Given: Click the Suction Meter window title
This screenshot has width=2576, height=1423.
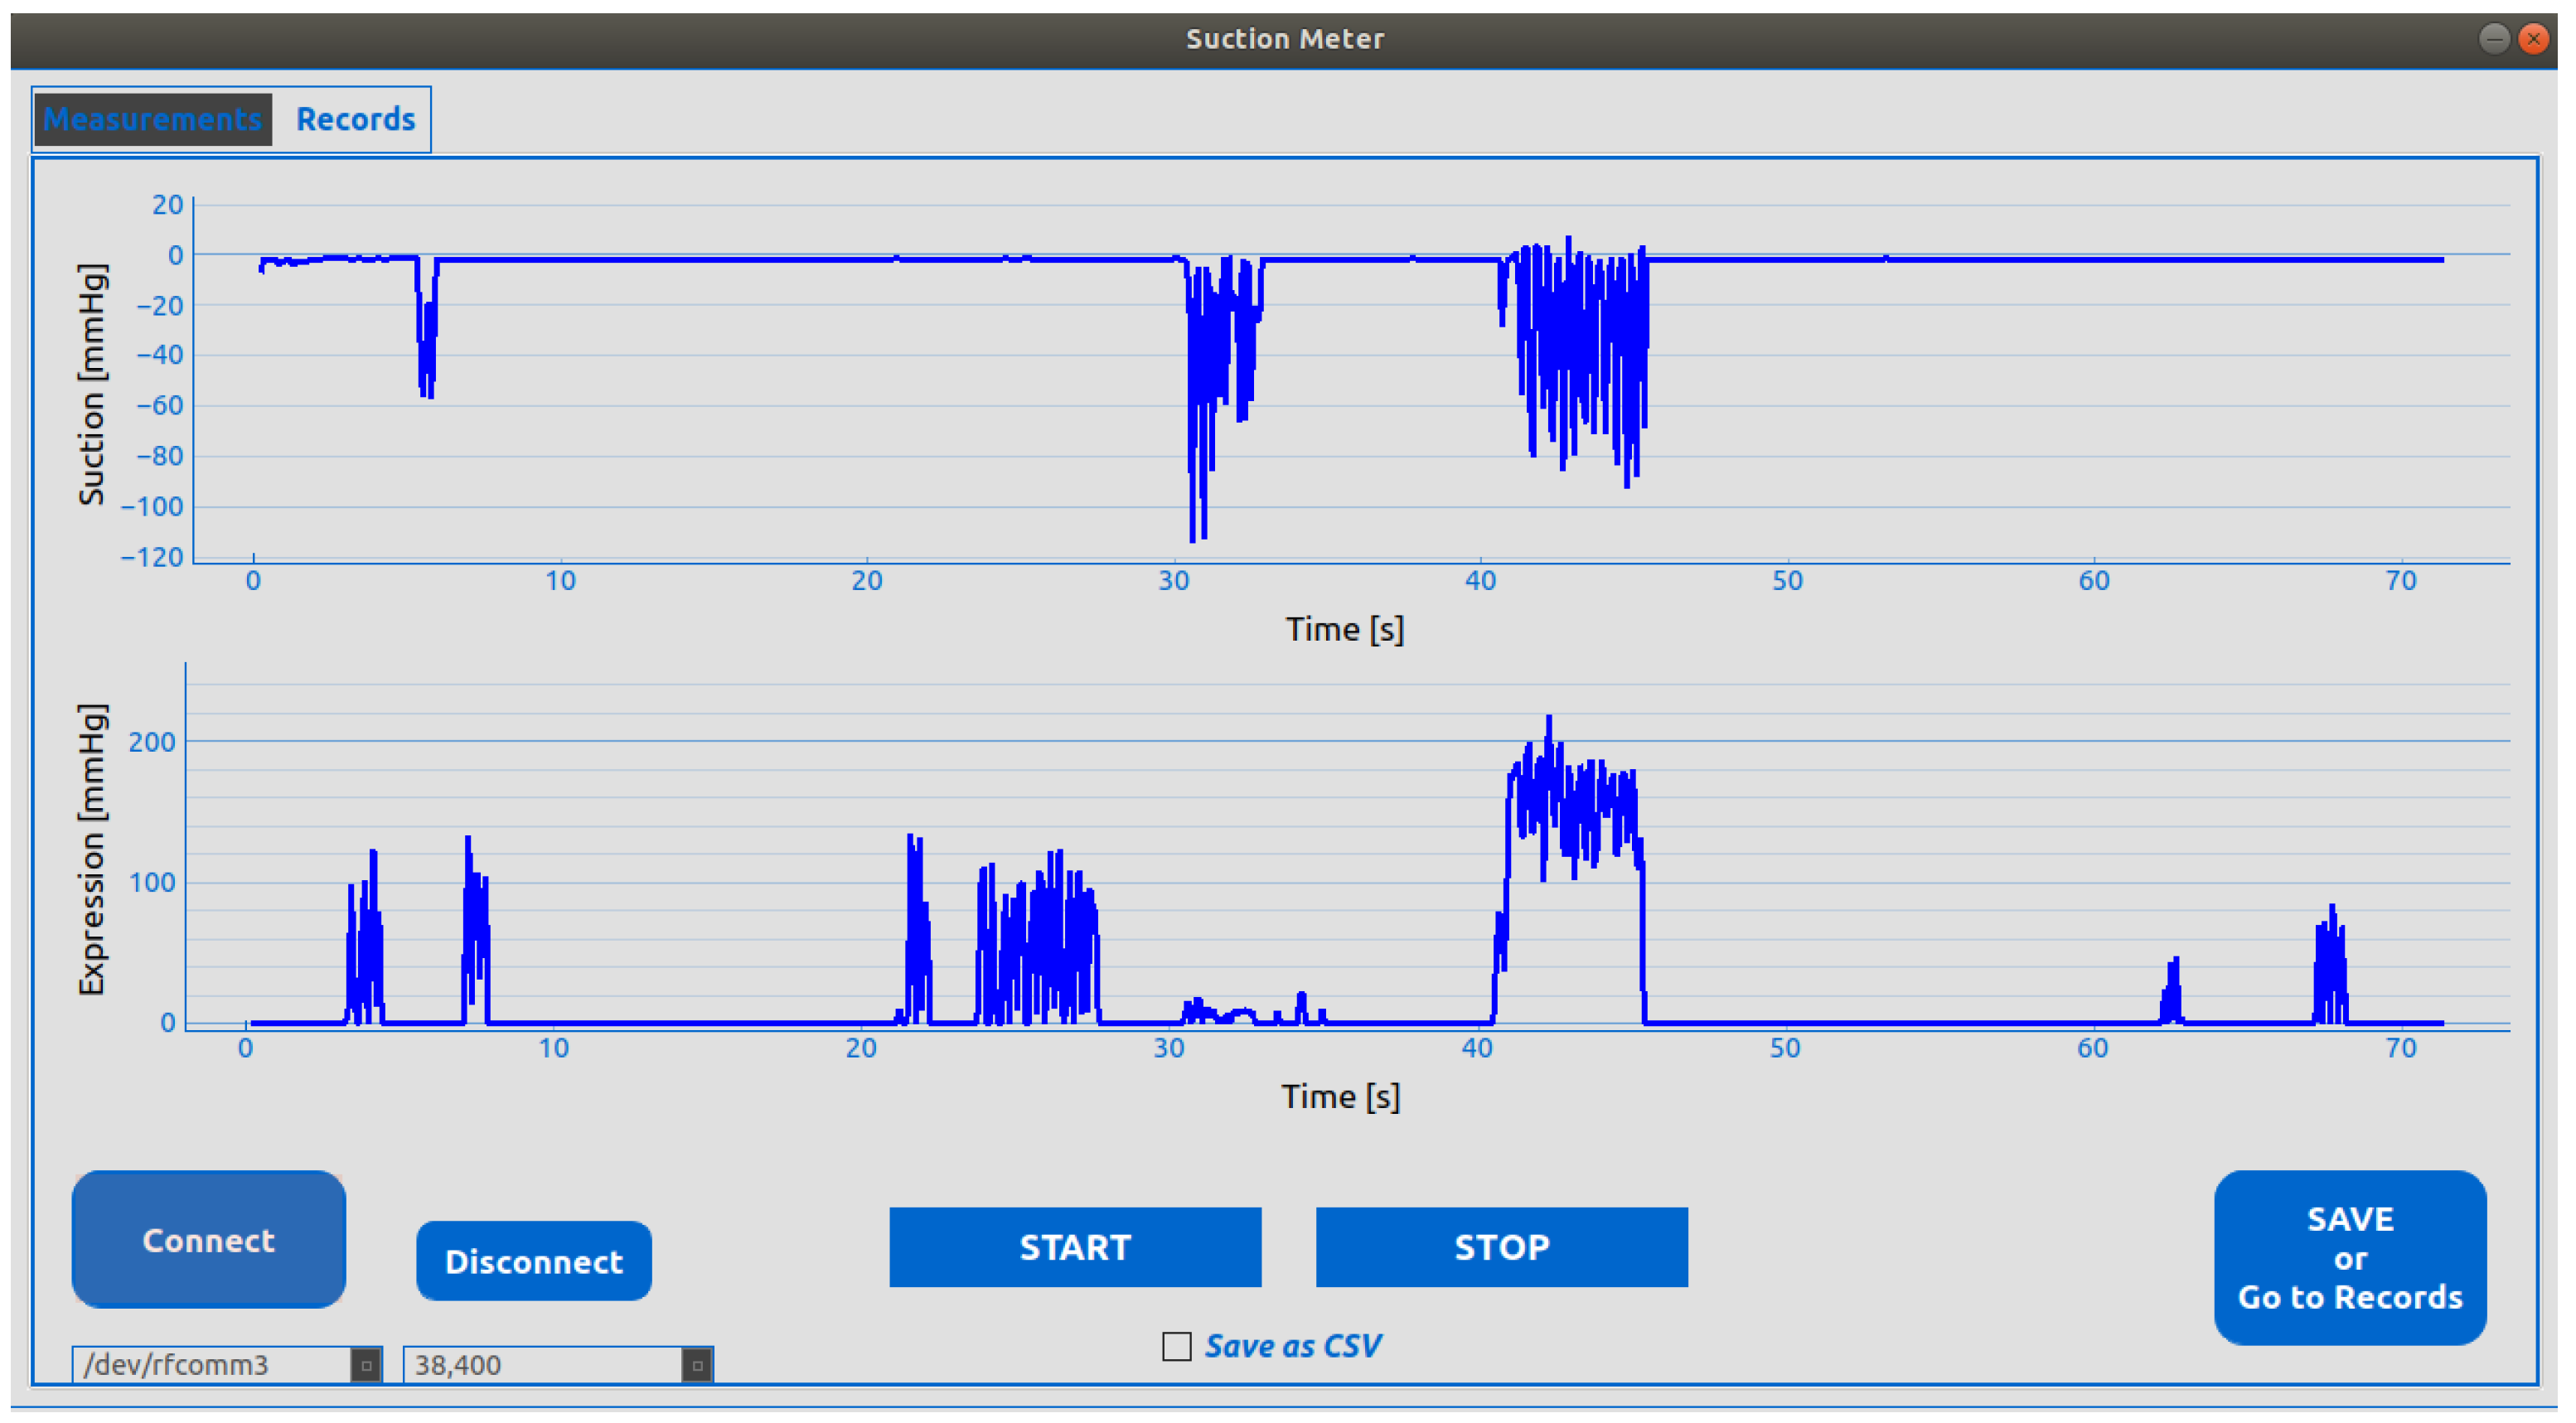Looking at the screenshot, I should (1285, 39).
